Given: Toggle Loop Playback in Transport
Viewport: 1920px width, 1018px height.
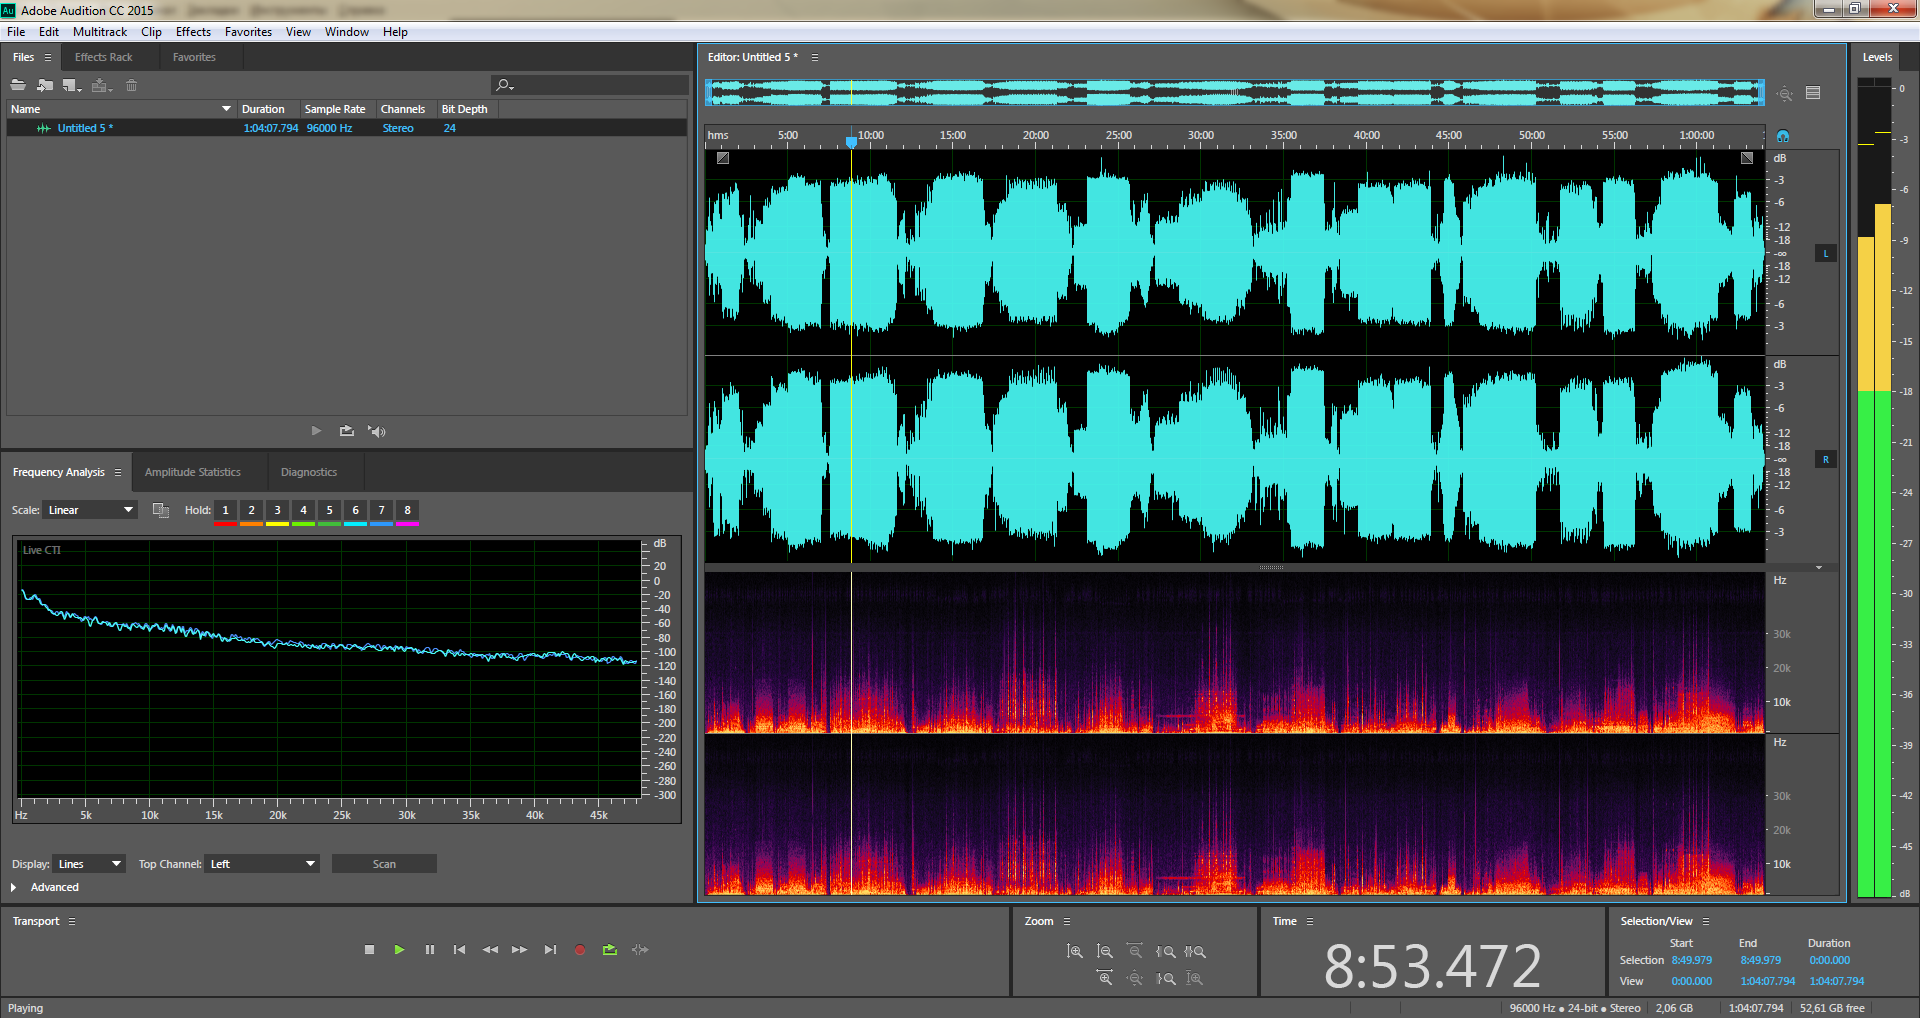Looking at the screenshot, I should pyautogui.click(x=610, y=950).
